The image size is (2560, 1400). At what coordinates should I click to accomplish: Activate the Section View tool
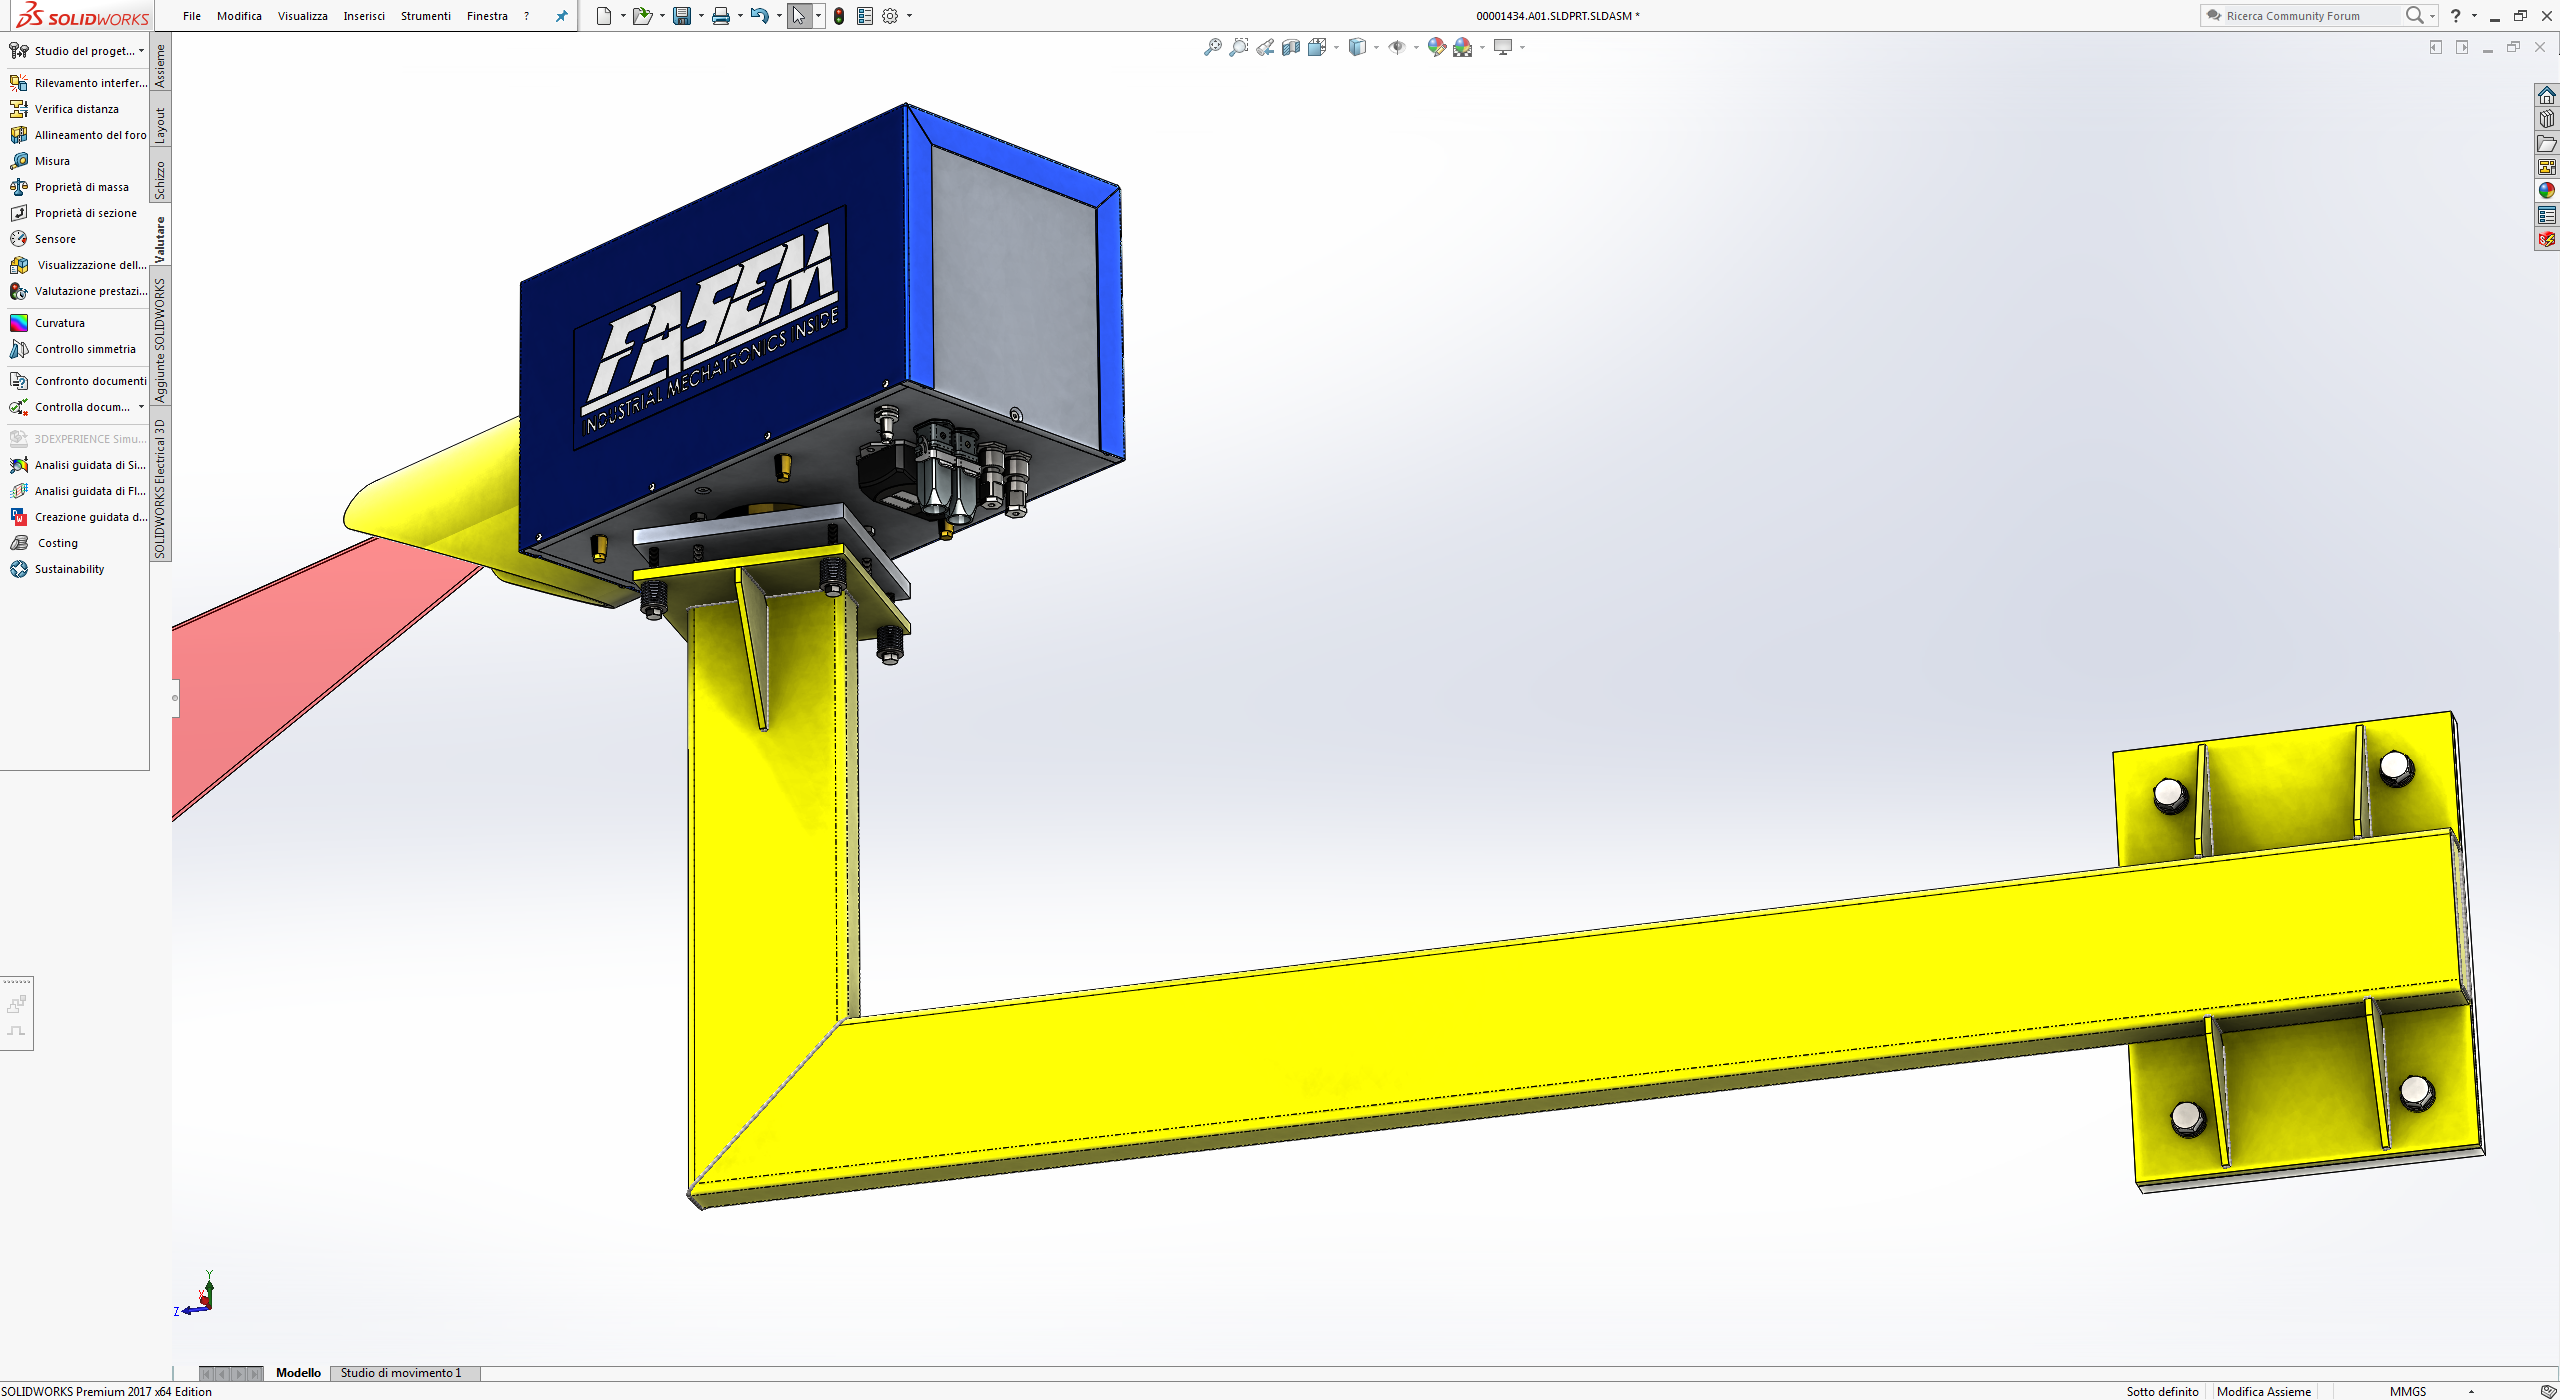(x=1291, y=47)
